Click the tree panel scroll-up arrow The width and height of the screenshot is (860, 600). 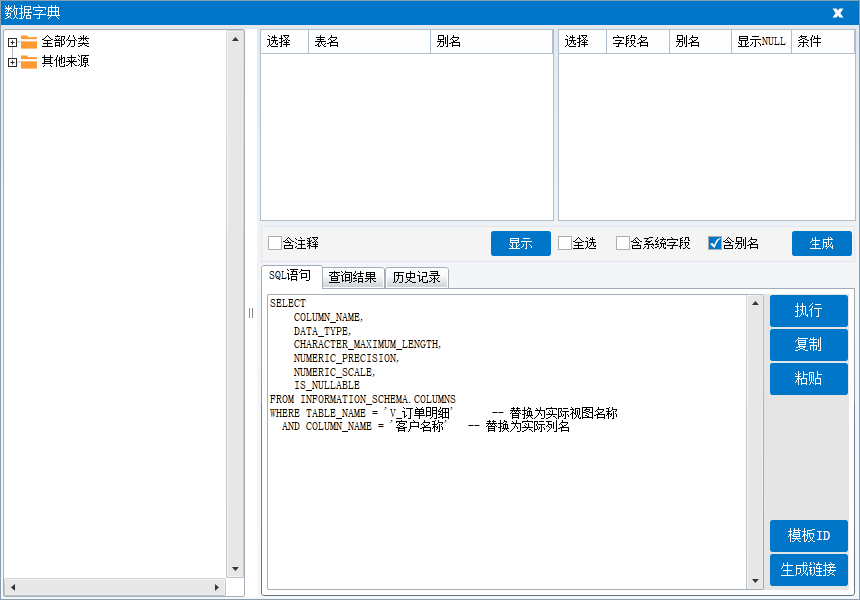[235, 39]
